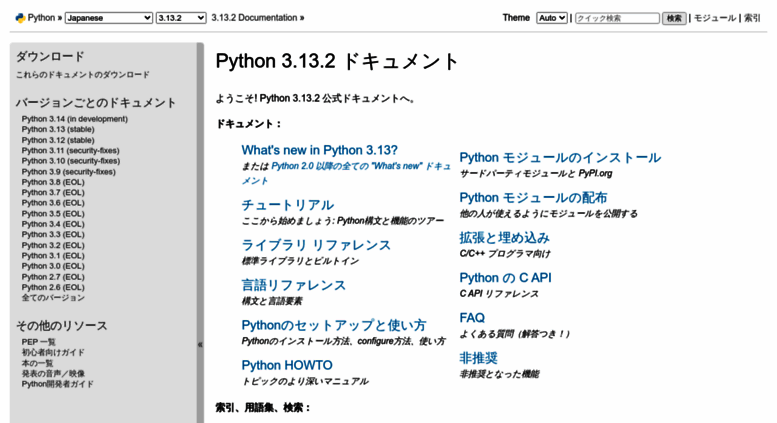This screenshot has height=423, width=777.
Task: Click Python 3.13.2 ドキュメント heading
Action: (x=337, y=61)
